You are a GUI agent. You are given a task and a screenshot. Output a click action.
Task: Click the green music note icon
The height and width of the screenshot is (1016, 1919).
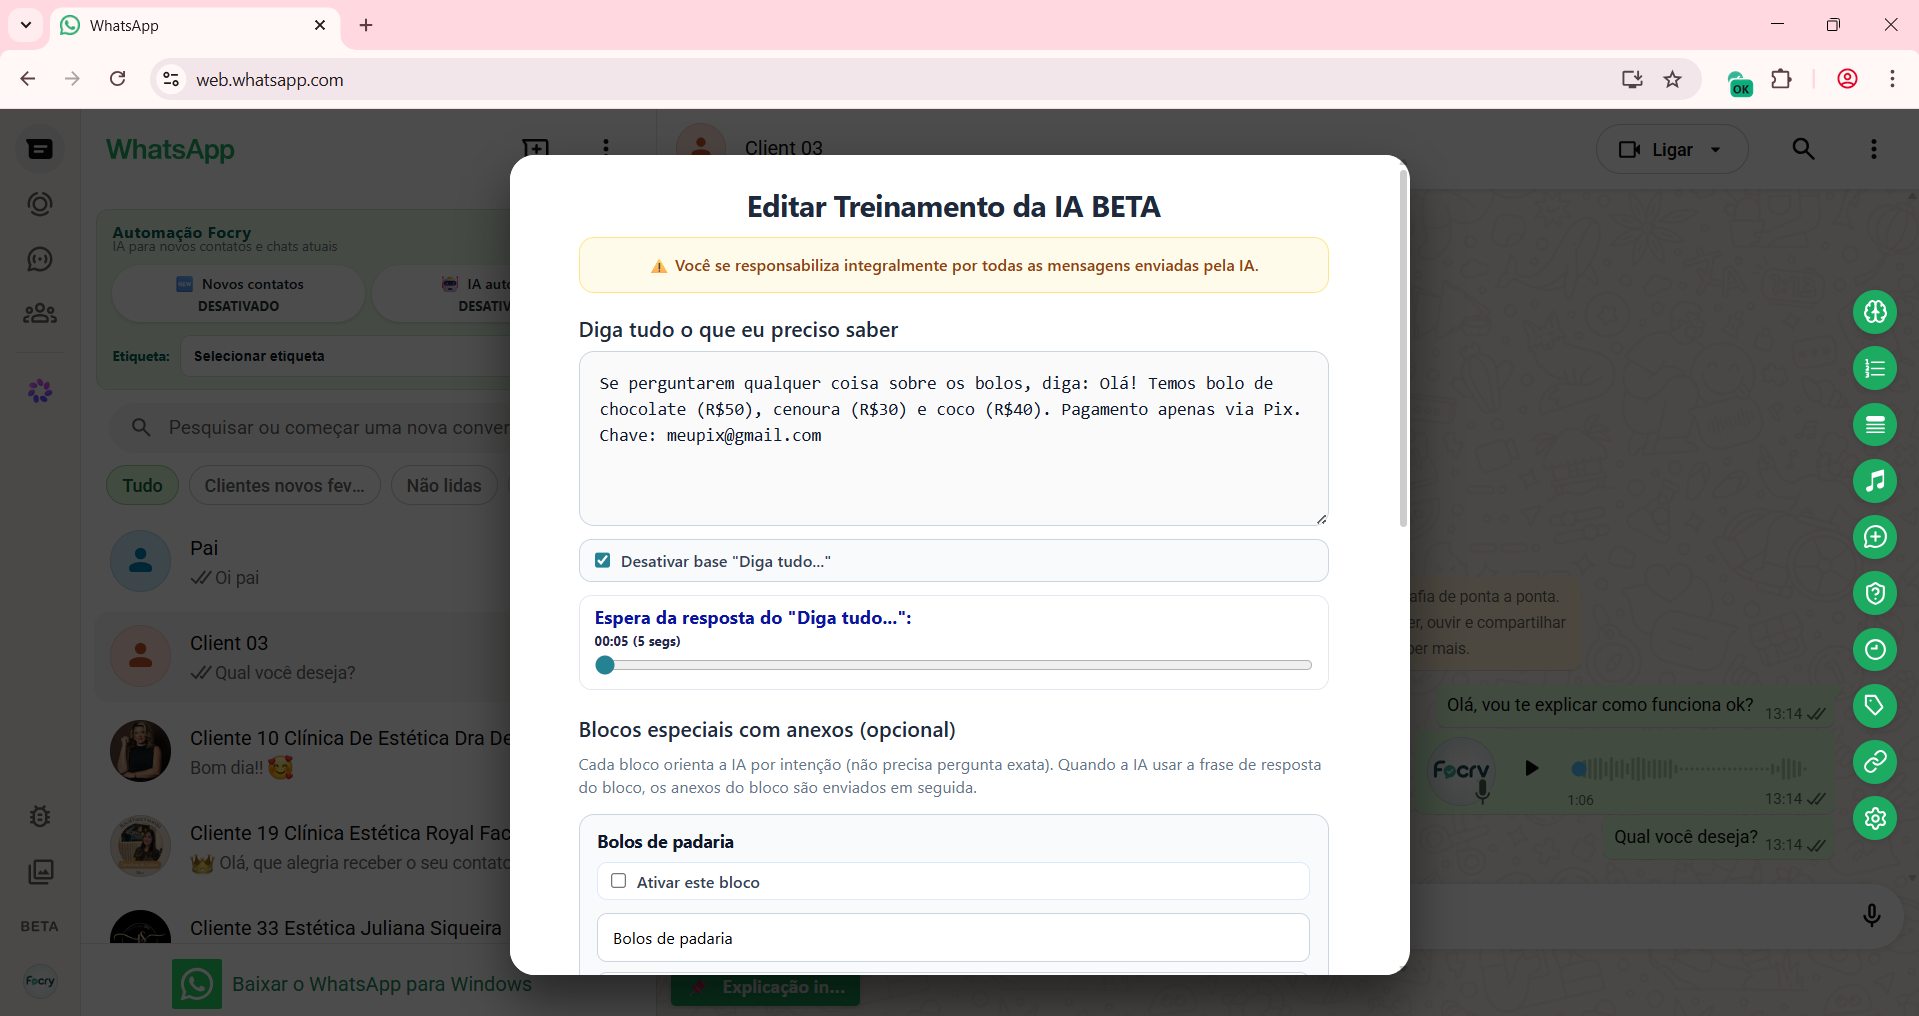(x=1875, y=481)
